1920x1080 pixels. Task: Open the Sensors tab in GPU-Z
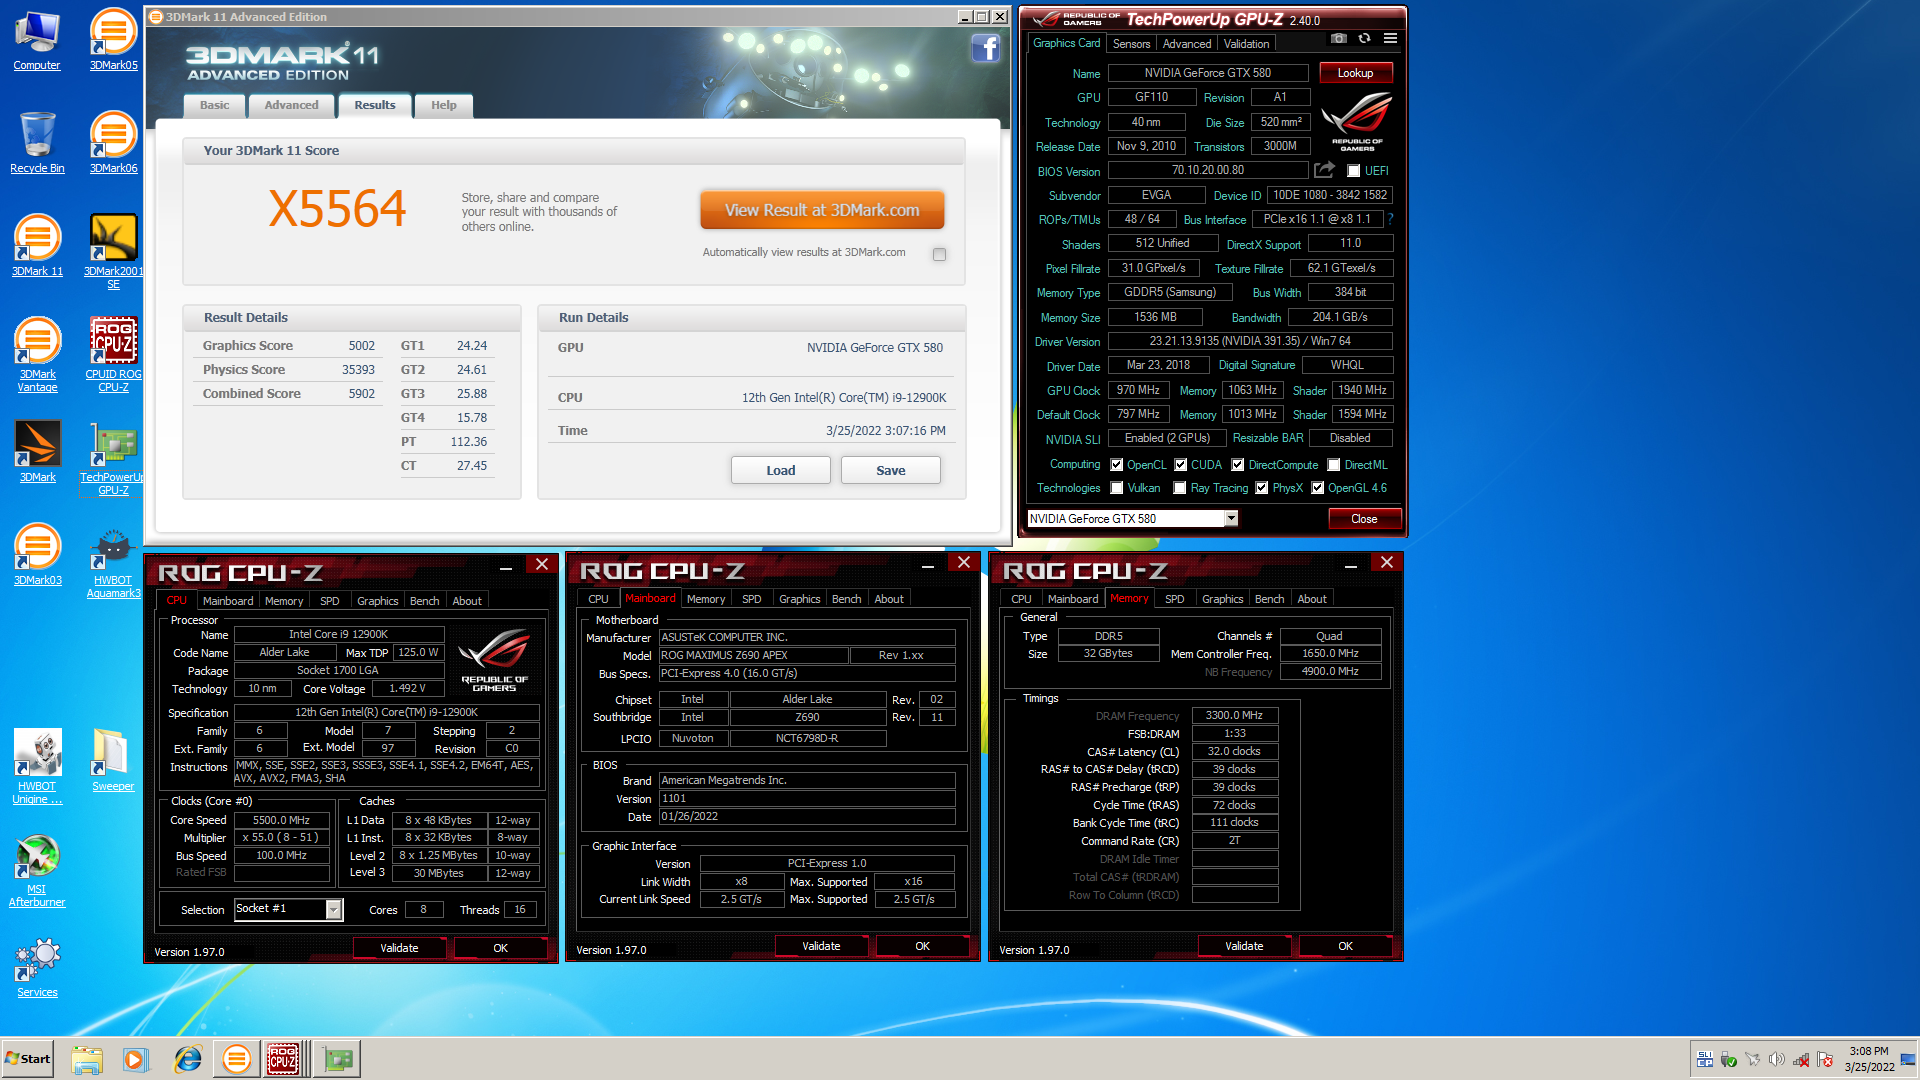[1131, 44]
